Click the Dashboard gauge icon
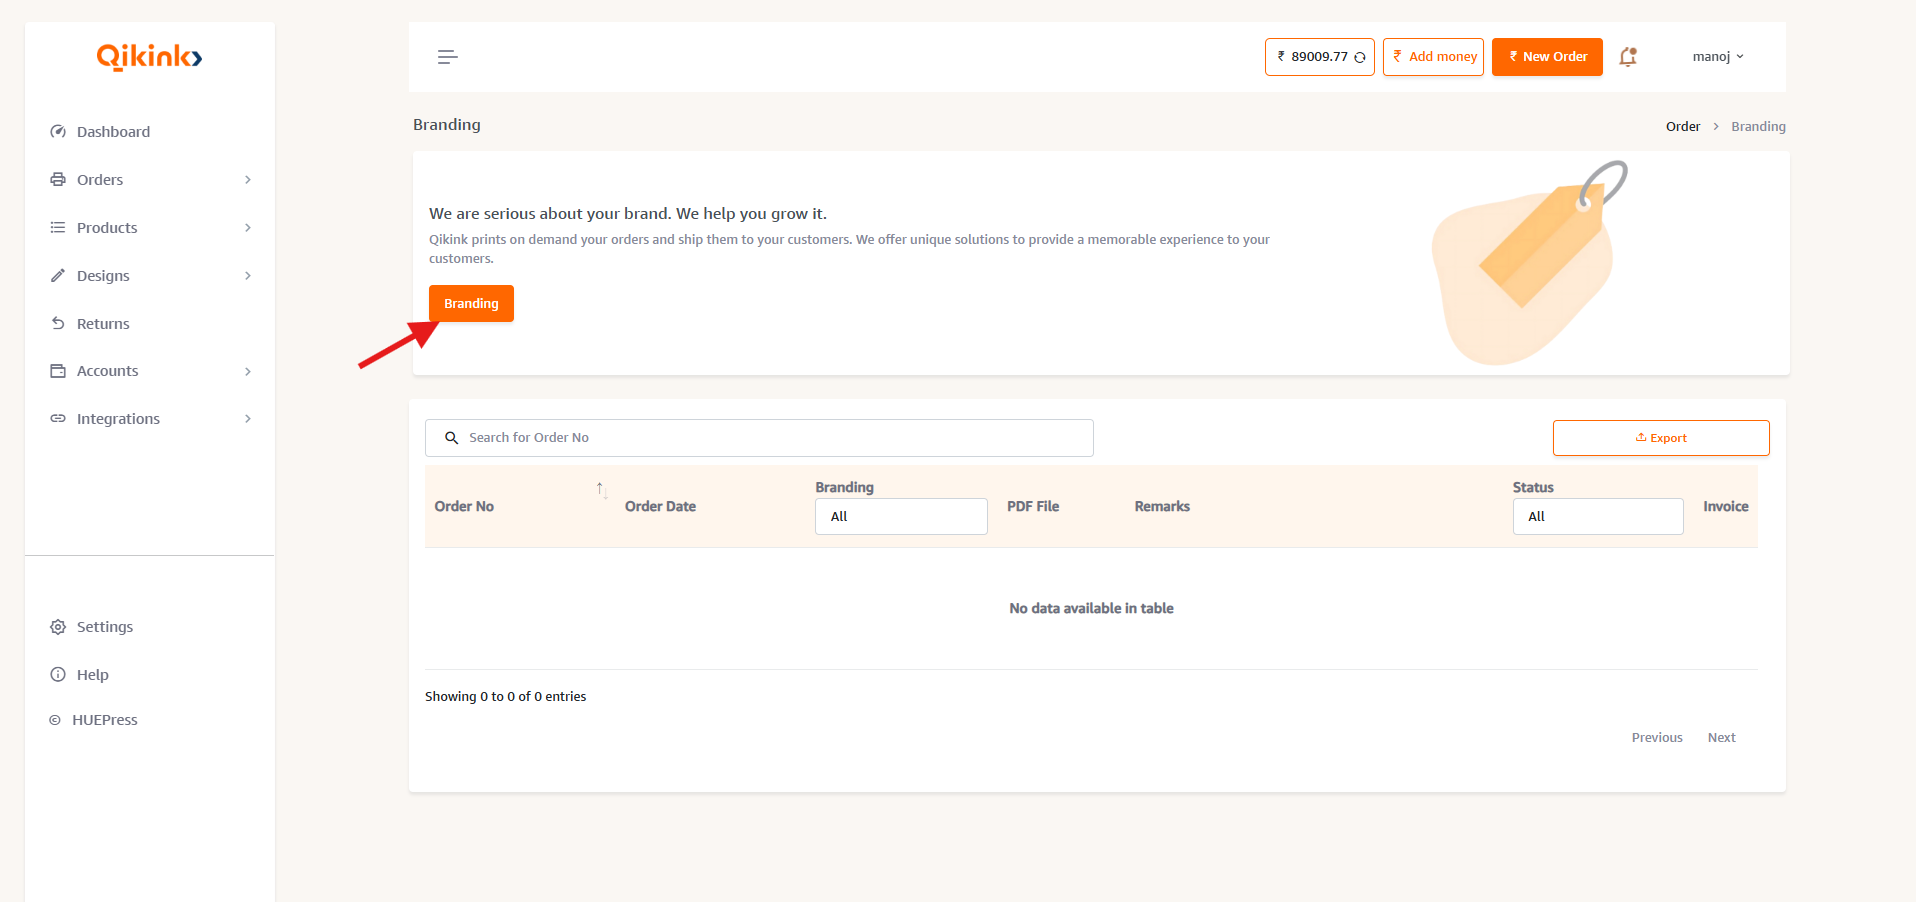The image size is (1916, 902). point(58,132)
